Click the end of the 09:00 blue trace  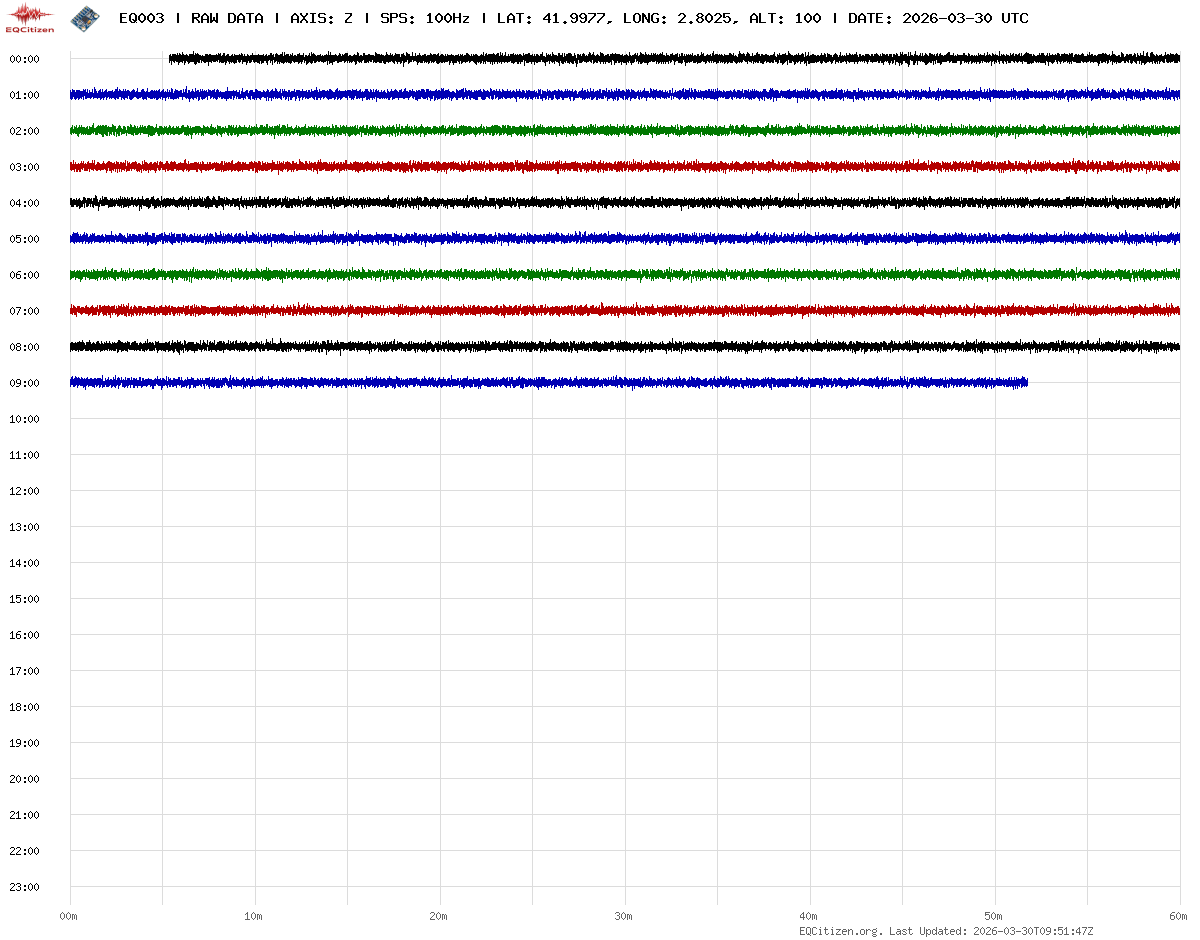(1025, 382)
